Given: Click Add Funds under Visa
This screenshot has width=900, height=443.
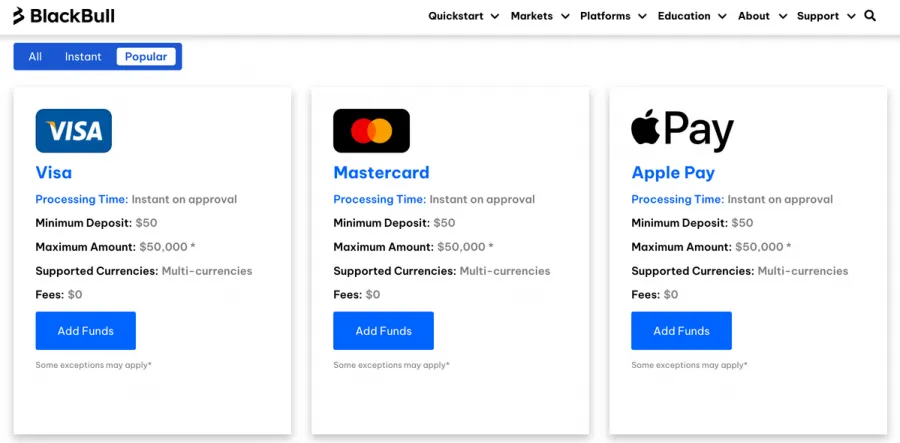Looking at the screenshot, I should point(86,331).
